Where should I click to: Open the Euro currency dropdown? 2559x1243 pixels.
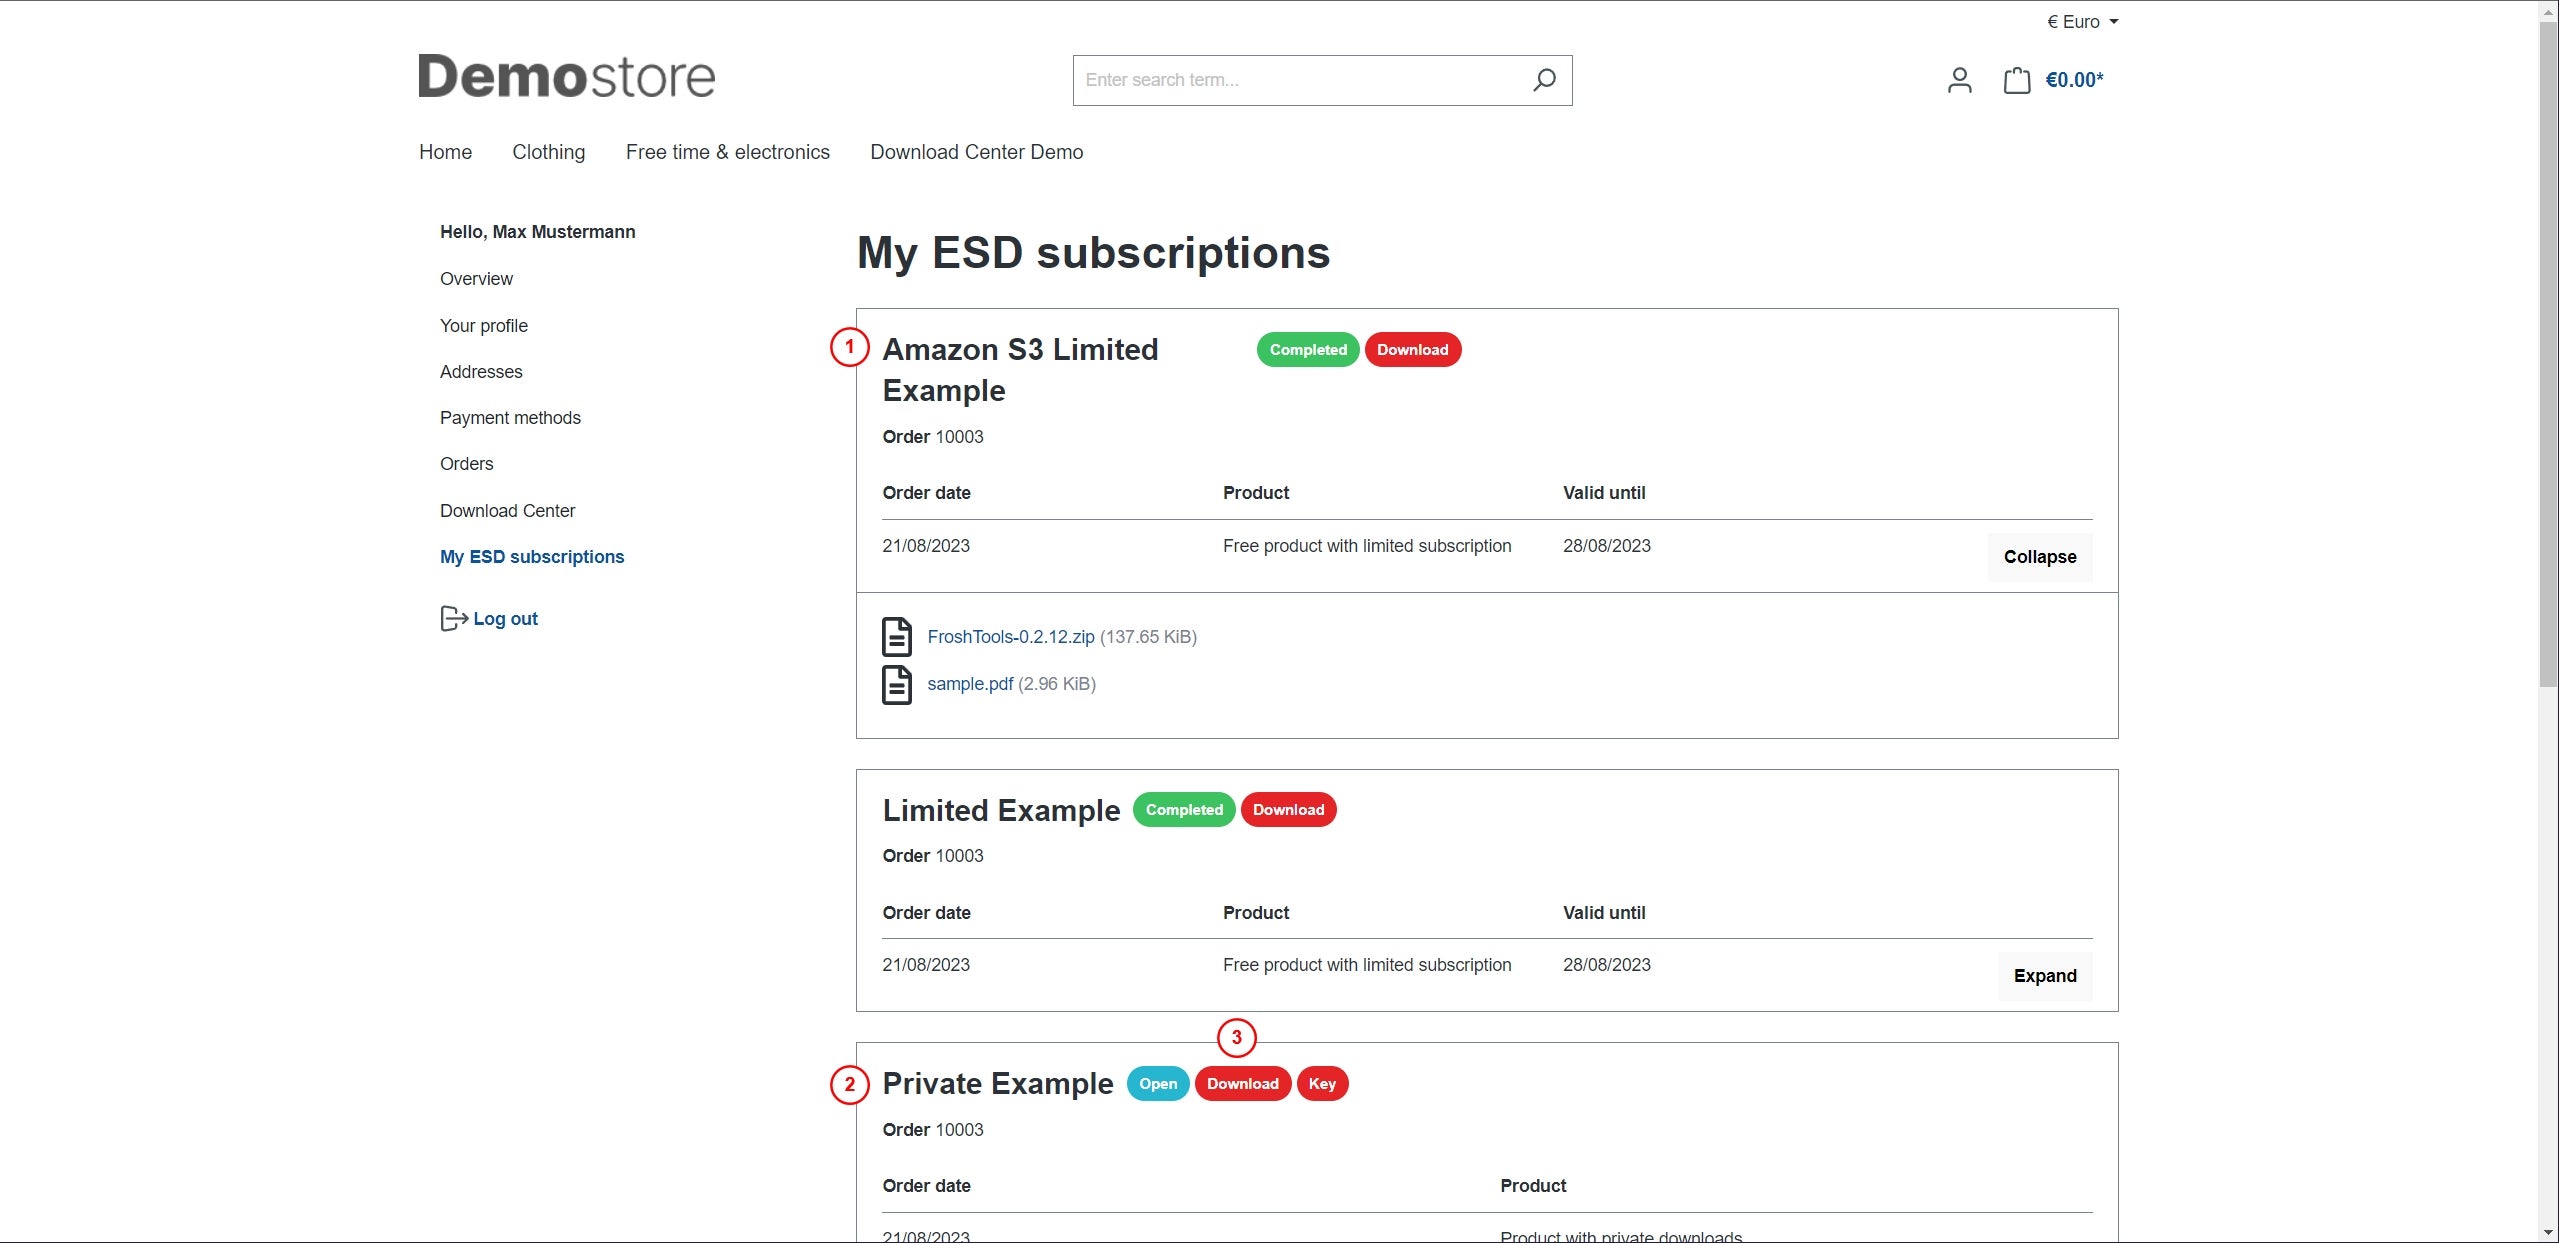coord(2082,22)
